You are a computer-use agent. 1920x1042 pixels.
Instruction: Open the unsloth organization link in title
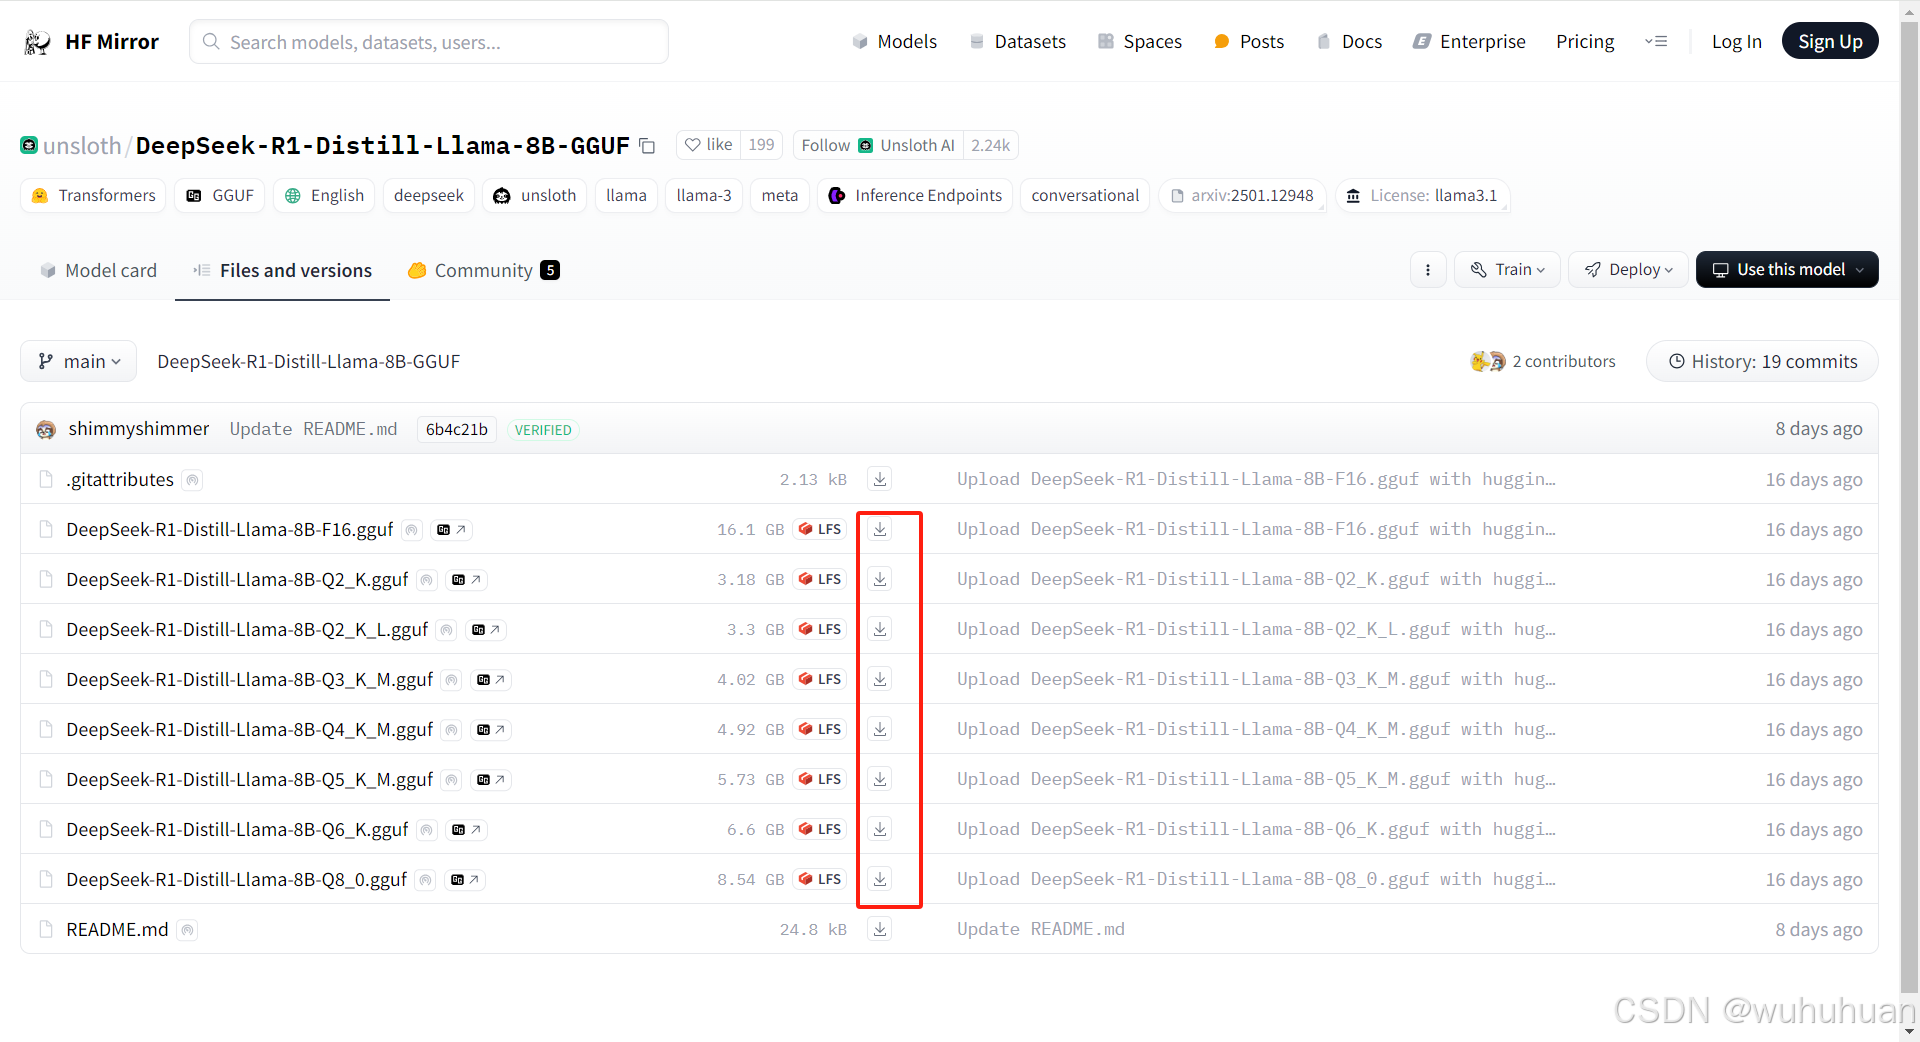click(x=81, y=146)
